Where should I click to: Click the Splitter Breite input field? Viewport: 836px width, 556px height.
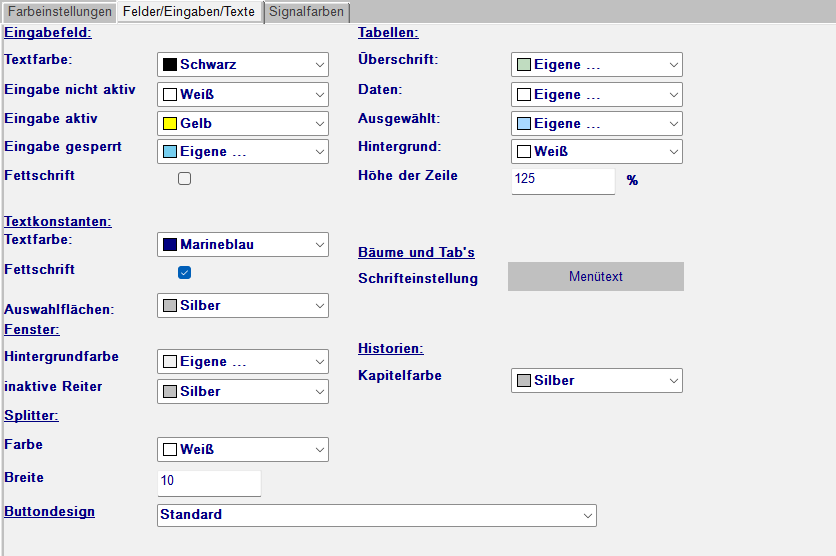pos(209,481)
